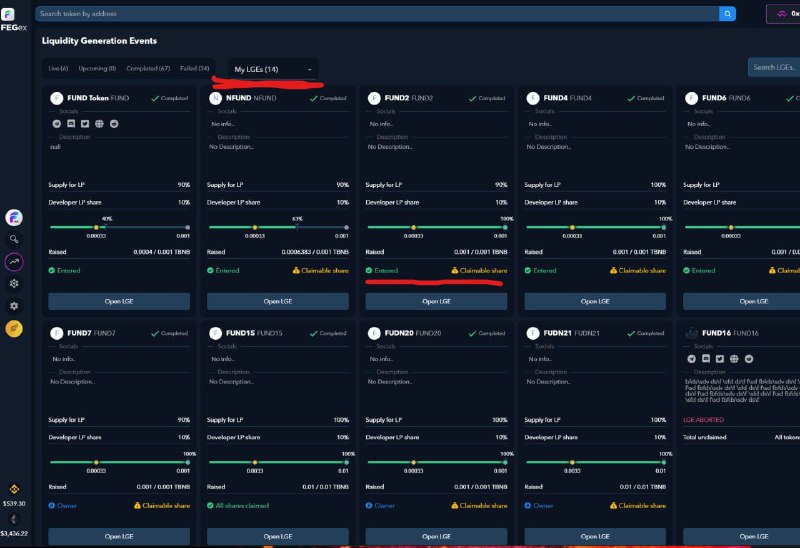
Task: Click the FUND15 raise progress bar
Action: 278,462
